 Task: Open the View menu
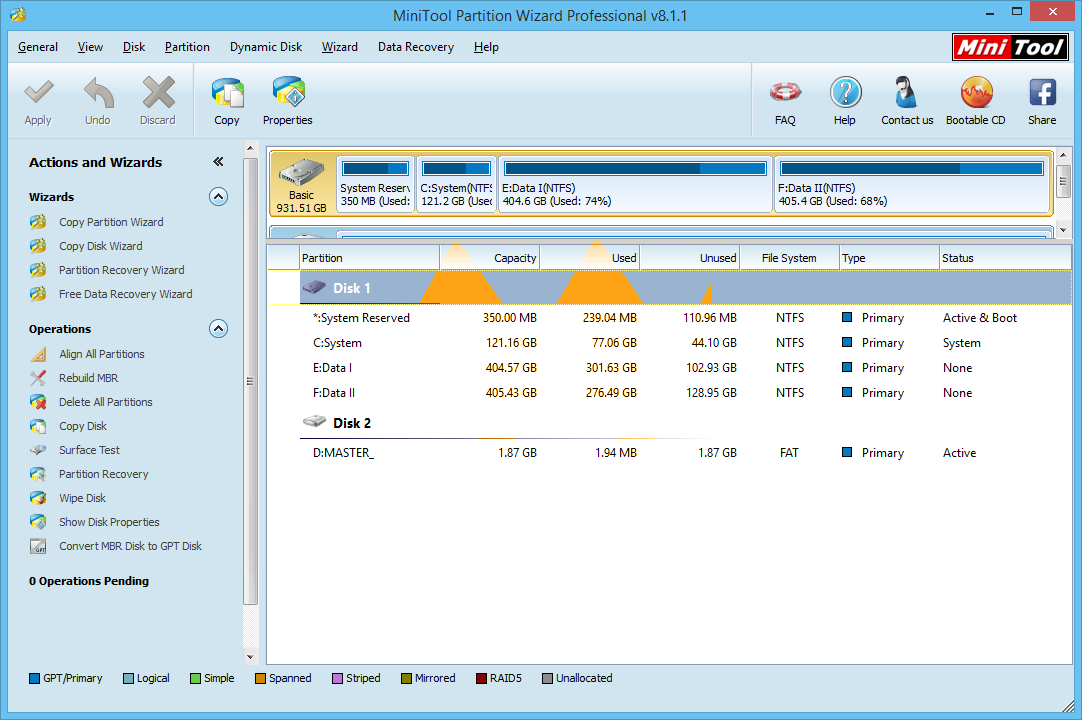pos(90,47)
